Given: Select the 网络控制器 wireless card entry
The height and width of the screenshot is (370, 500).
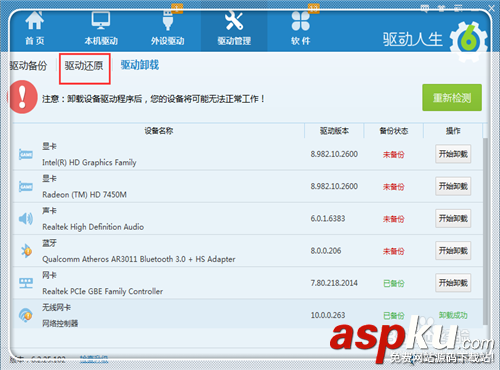Looking at the screenshot, I should coord(60,323).
